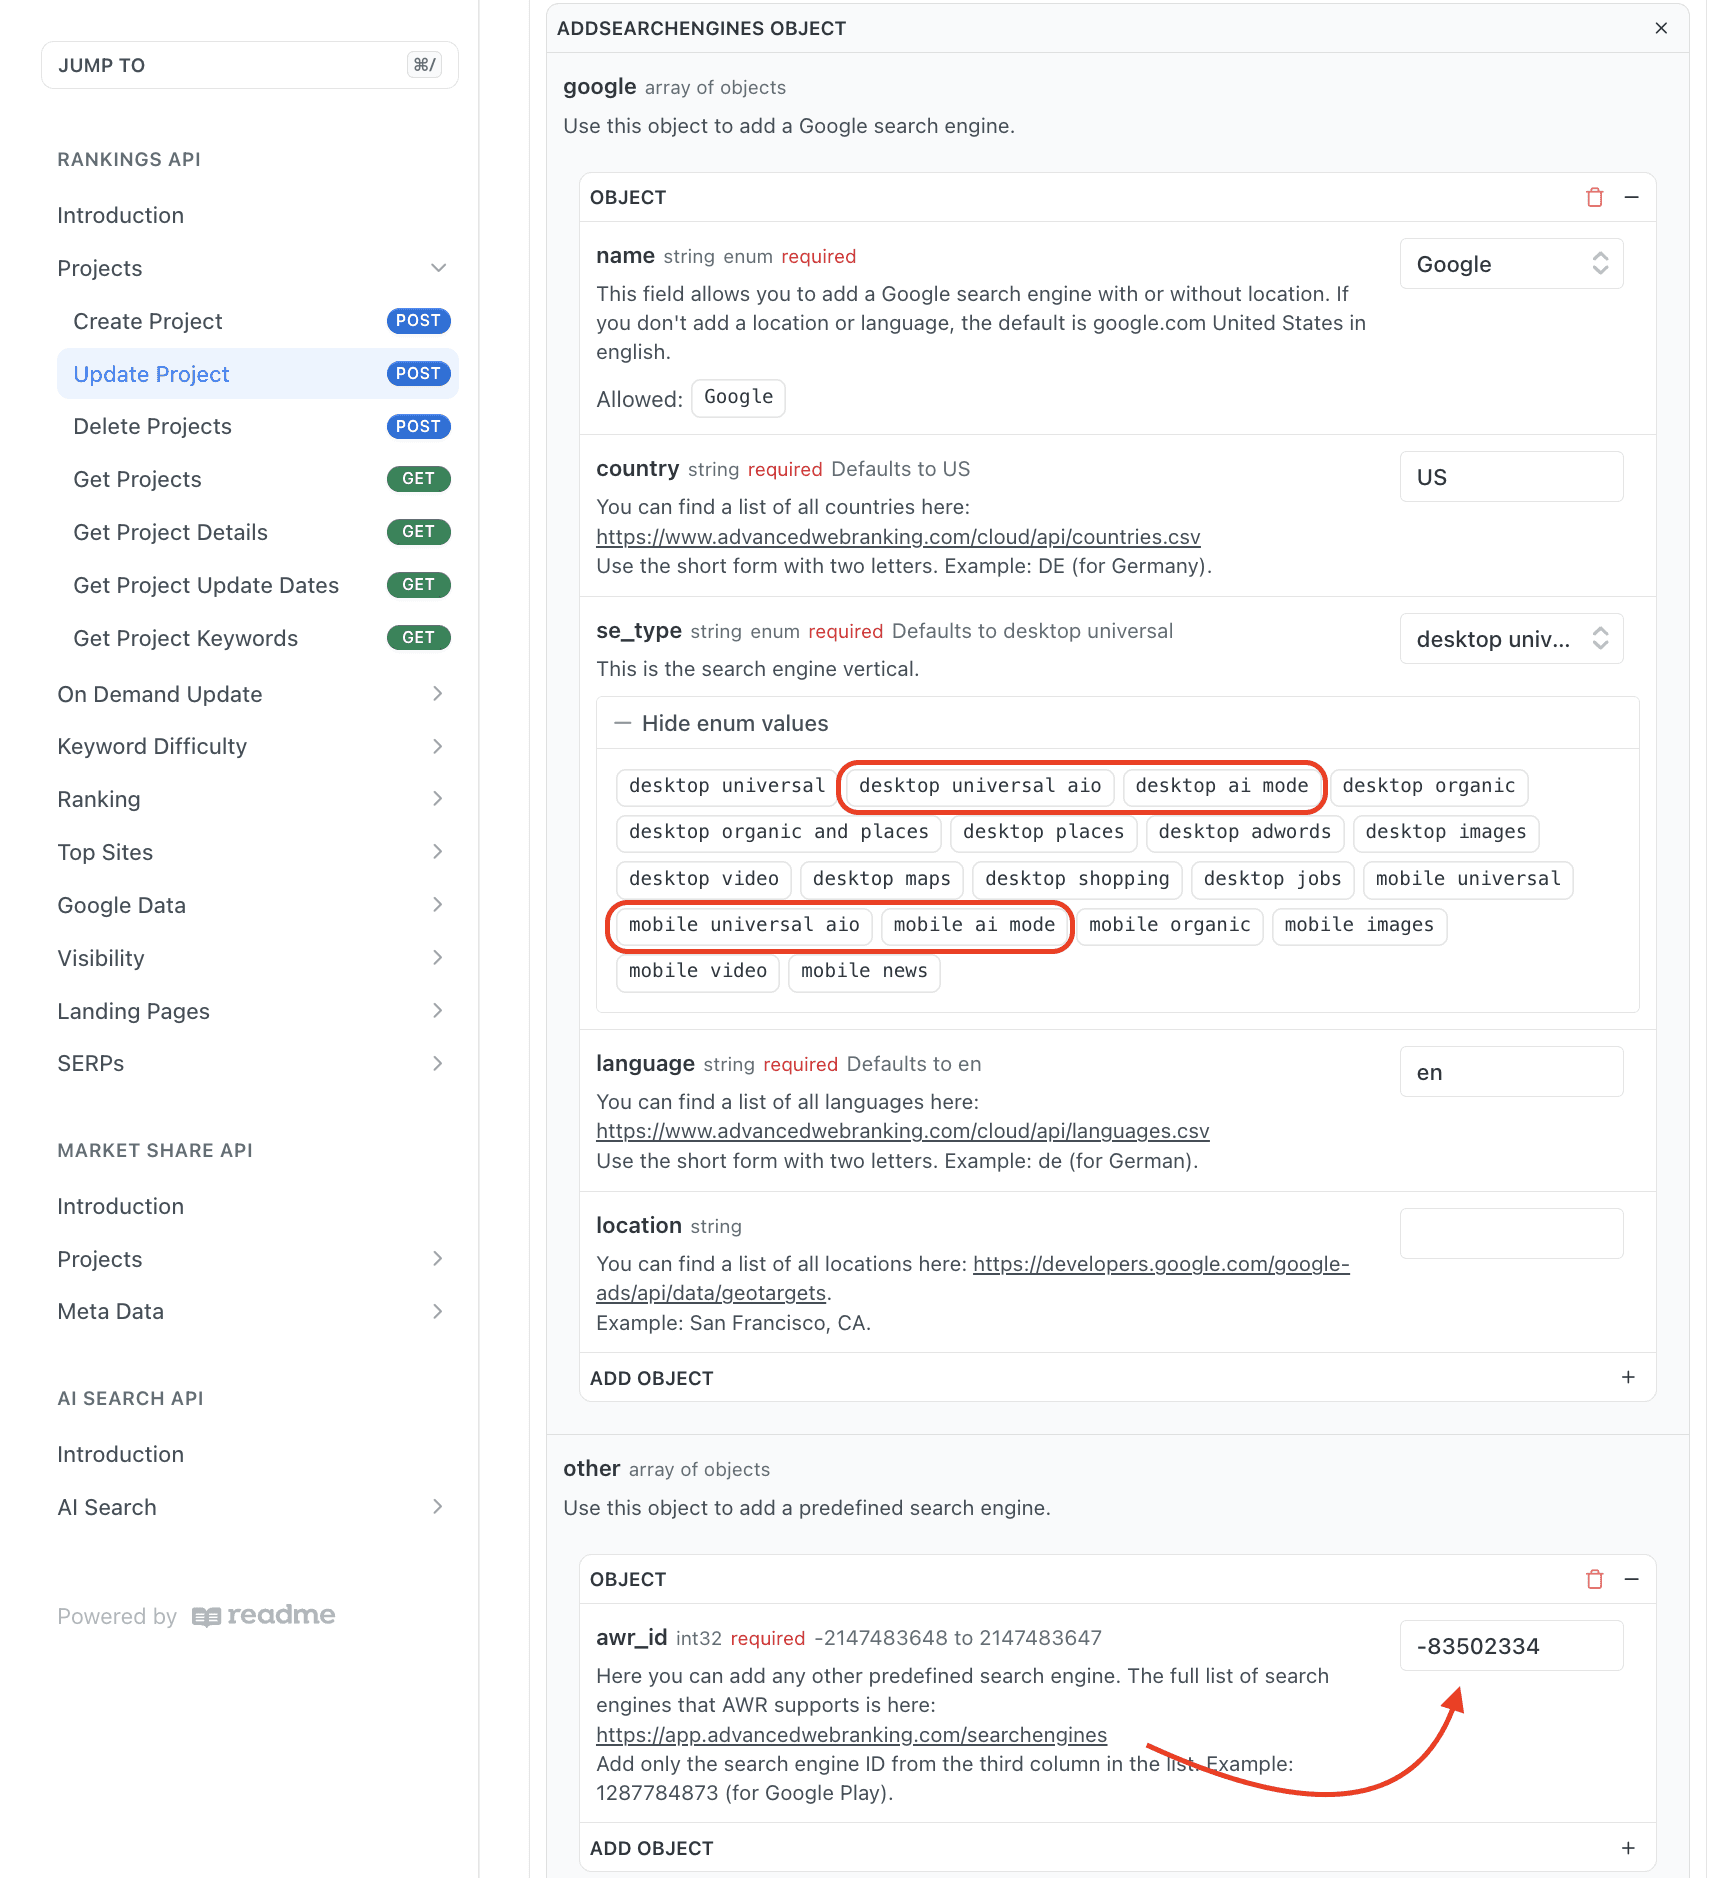Delete the google object with trash icon
Viewport: 1714px width, 1878px height.
tap(1594, 197)
